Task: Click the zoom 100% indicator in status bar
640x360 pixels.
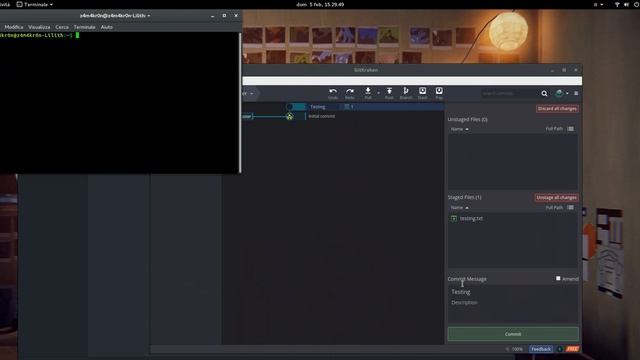Action: (x=515, y=349)
